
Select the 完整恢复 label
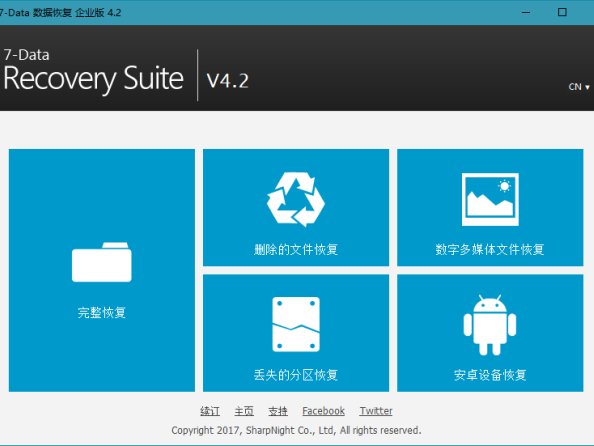[x=102, y=313]
